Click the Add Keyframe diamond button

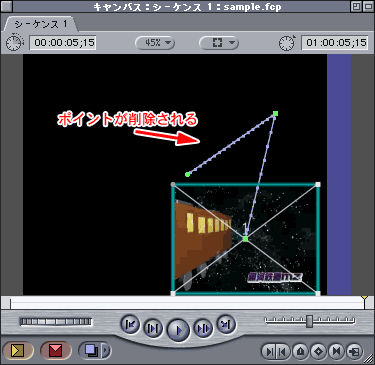[318, 351]
